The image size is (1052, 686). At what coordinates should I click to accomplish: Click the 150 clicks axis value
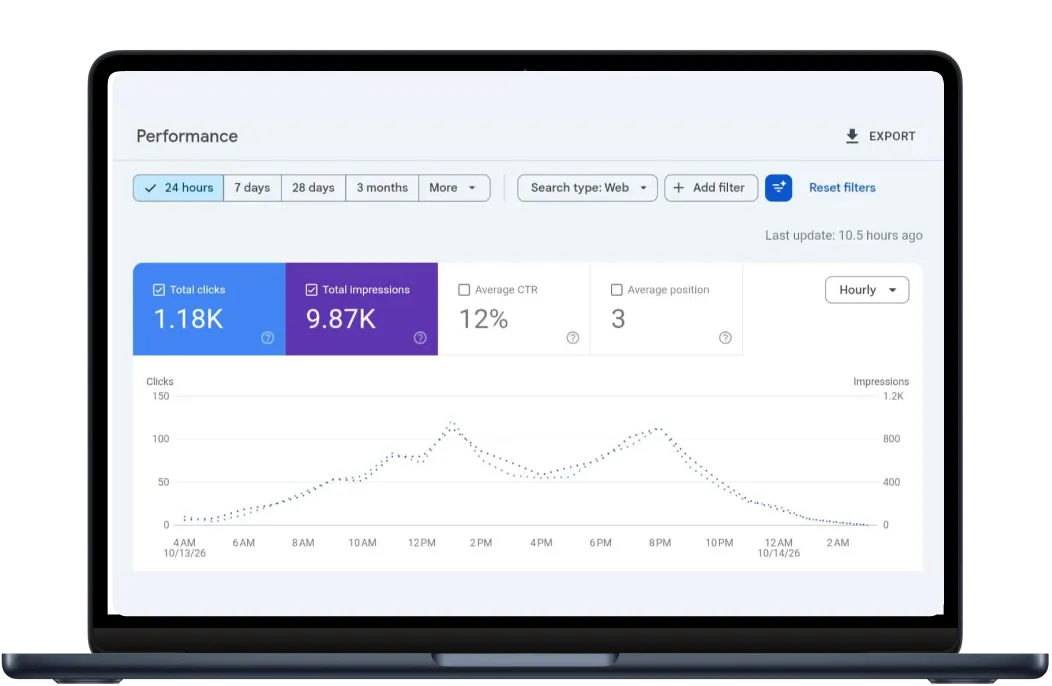pos(160,396)
